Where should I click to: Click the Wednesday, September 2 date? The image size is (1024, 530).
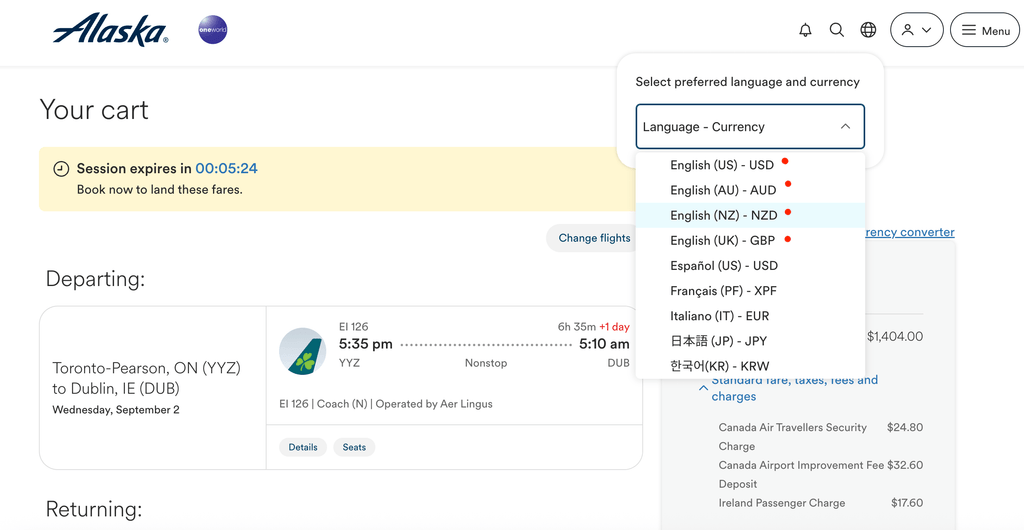(x=116, y=410)
